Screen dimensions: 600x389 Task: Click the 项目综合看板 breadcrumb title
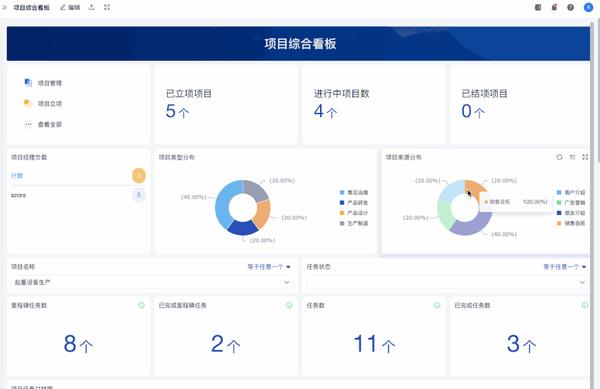tap(31, 7)
